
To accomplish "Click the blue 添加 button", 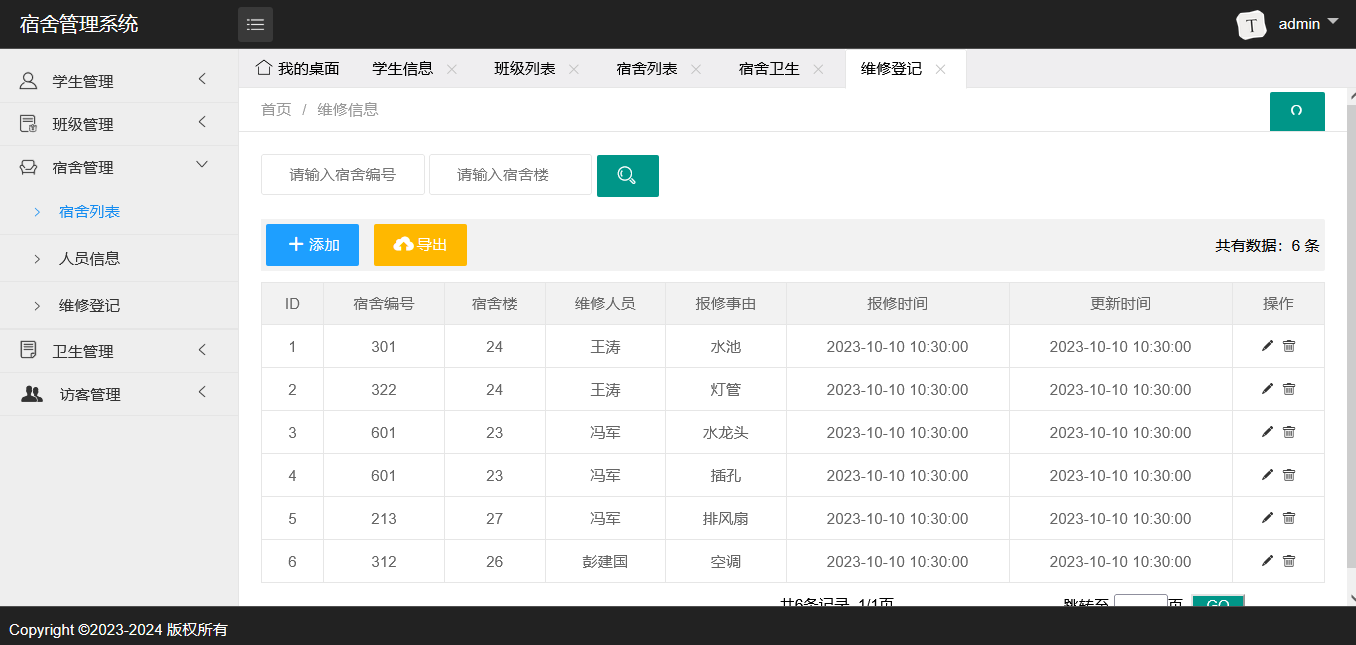I will point(312,244).
